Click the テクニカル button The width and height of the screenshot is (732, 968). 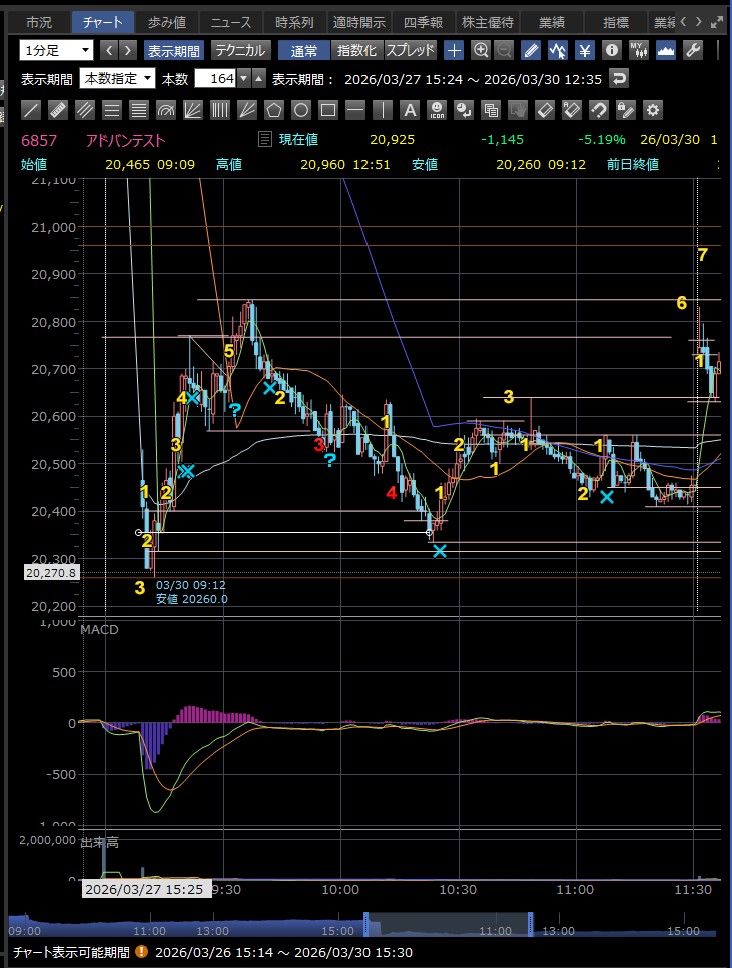pyautogui.click(x=240, y=50)
